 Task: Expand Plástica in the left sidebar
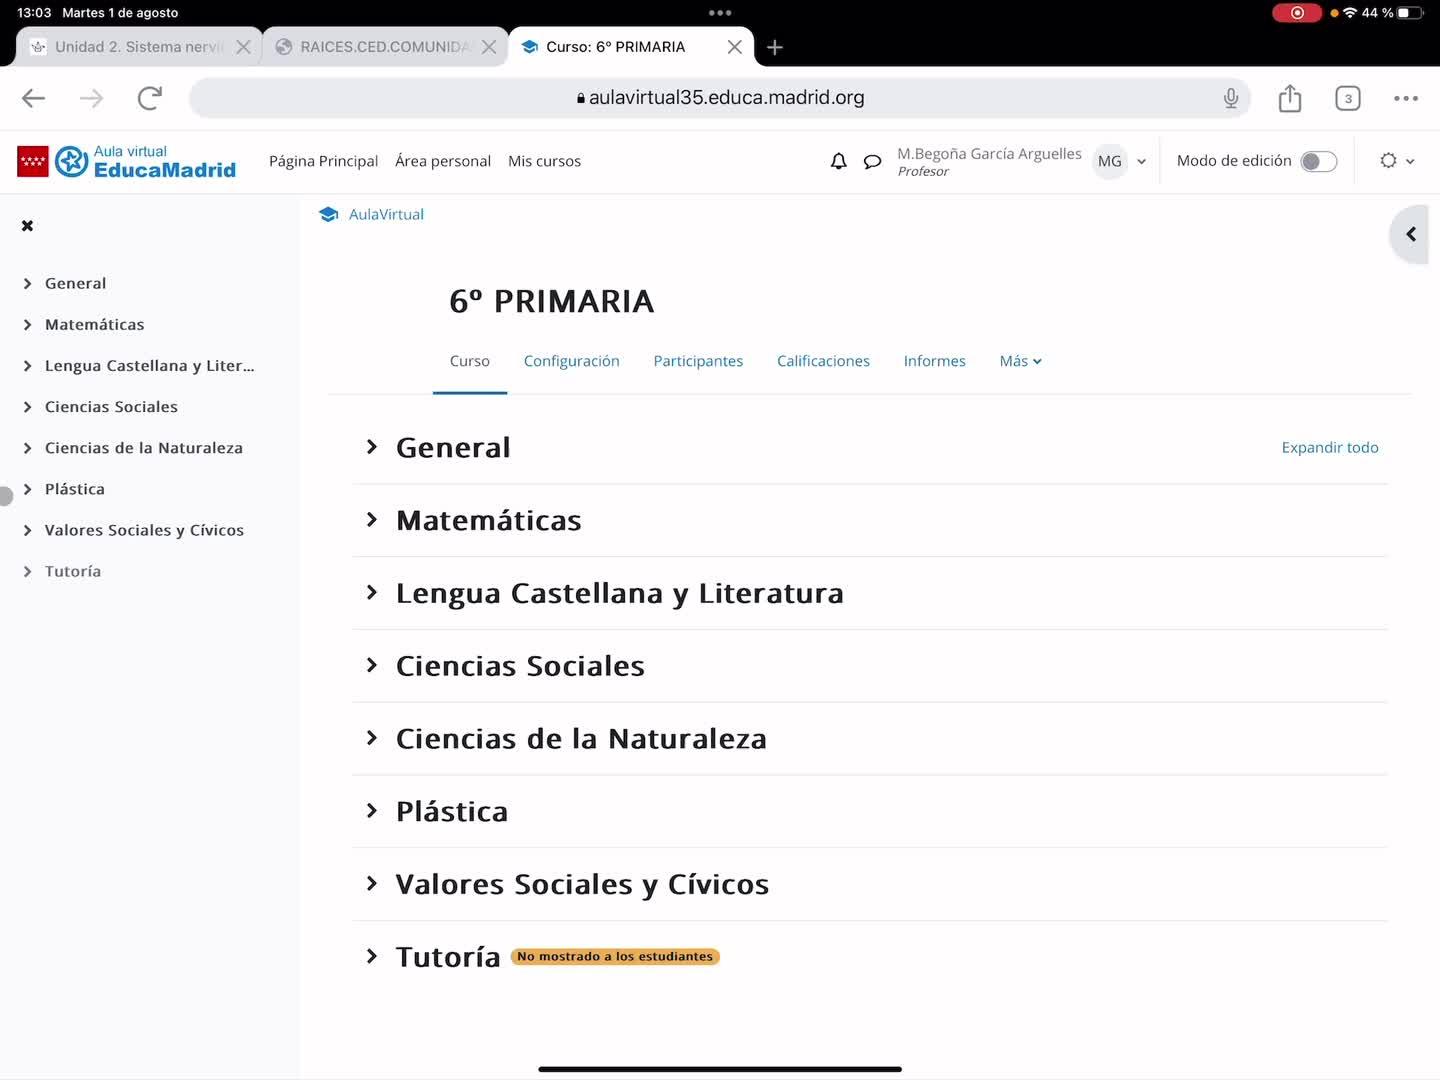(28, 489)
